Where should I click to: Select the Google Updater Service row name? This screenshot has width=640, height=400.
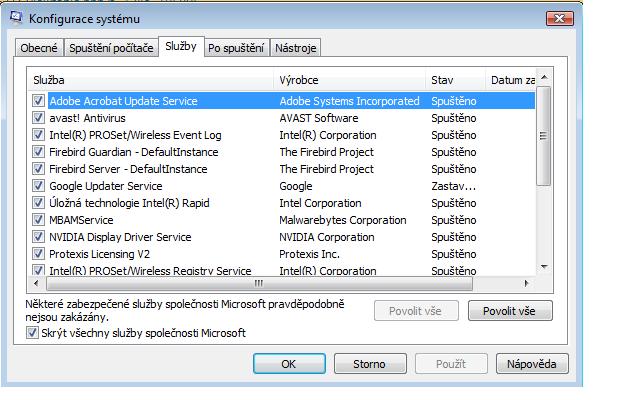(106, 186)
